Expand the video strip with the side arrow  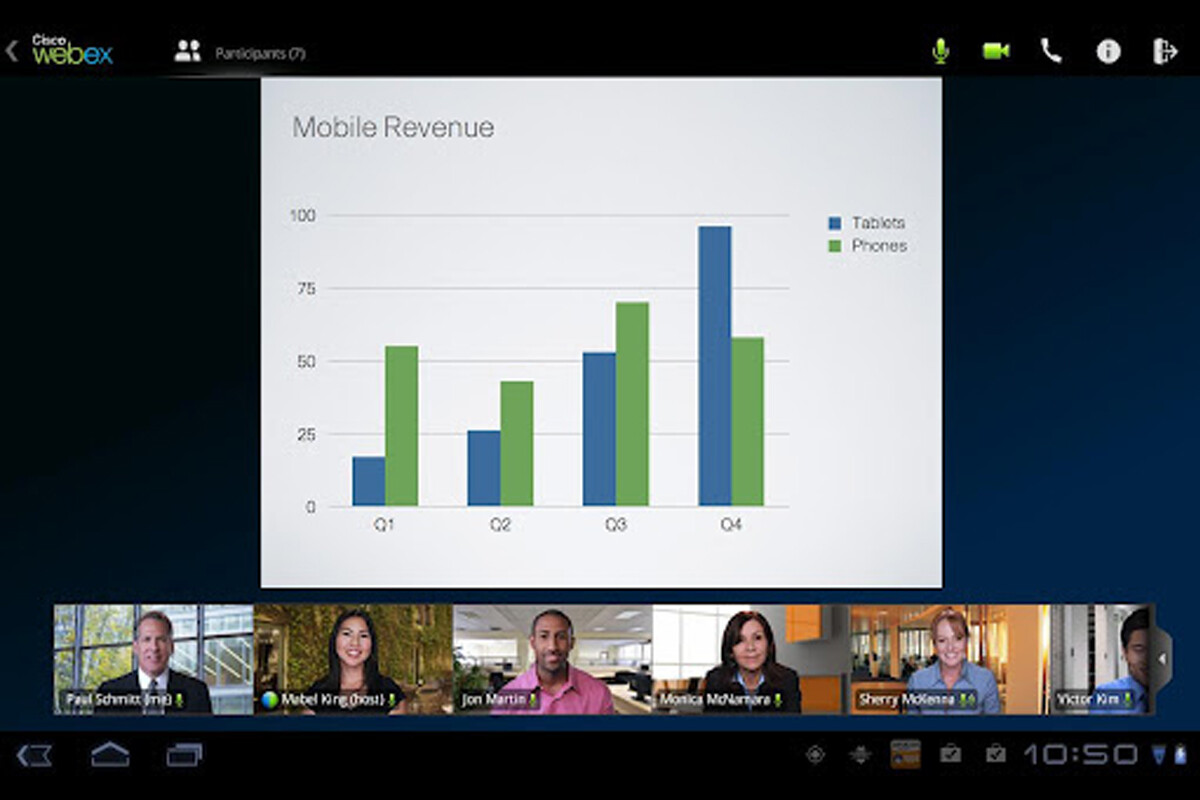point(1161,659)
